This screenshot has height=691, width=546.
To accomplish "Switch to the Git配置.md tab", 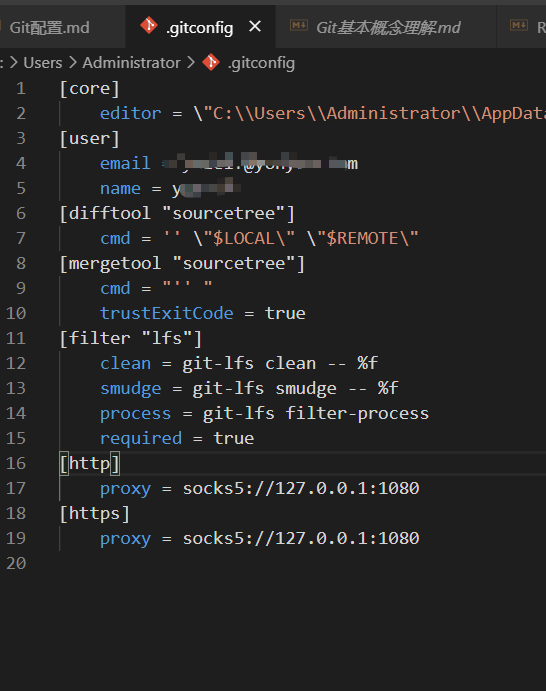I will [x=49, y=28].
